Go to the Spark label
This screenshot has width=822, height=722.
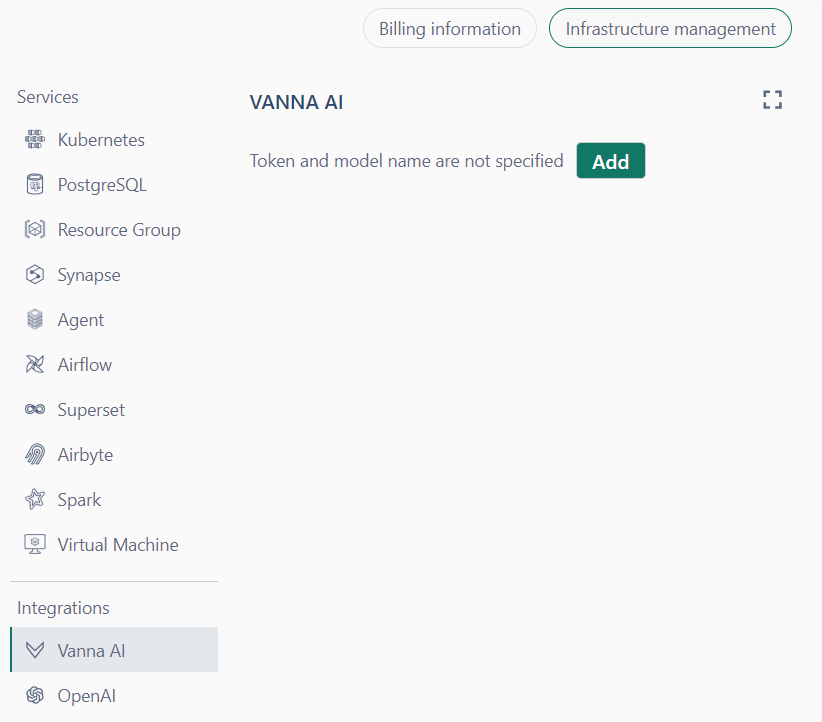tap(79, 500)
